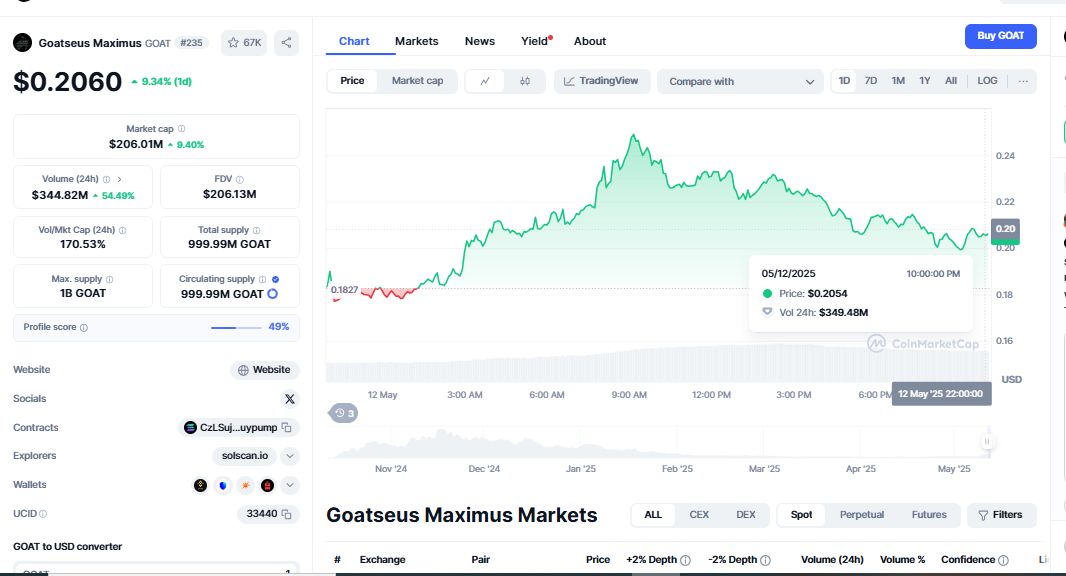Open the TradingView chart view

(x=602, y=81)
